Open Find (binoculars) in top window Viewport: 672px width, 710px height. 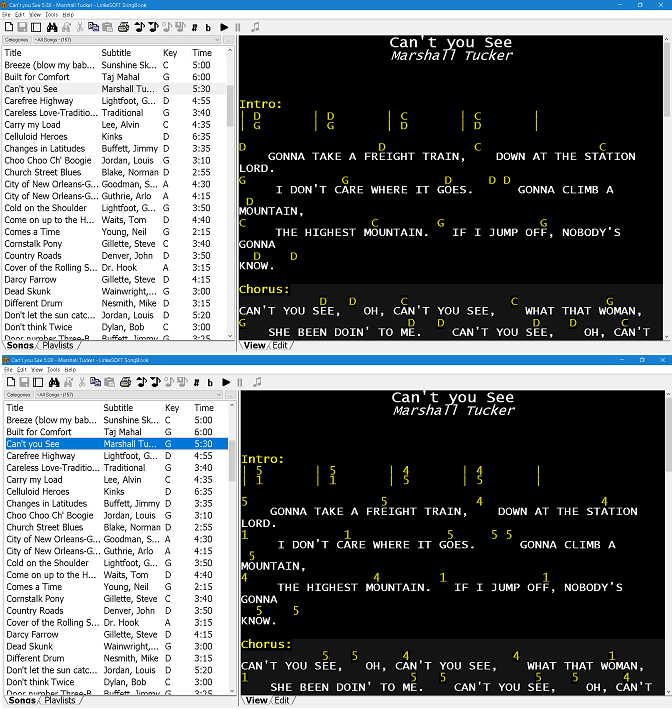(52, 27)
